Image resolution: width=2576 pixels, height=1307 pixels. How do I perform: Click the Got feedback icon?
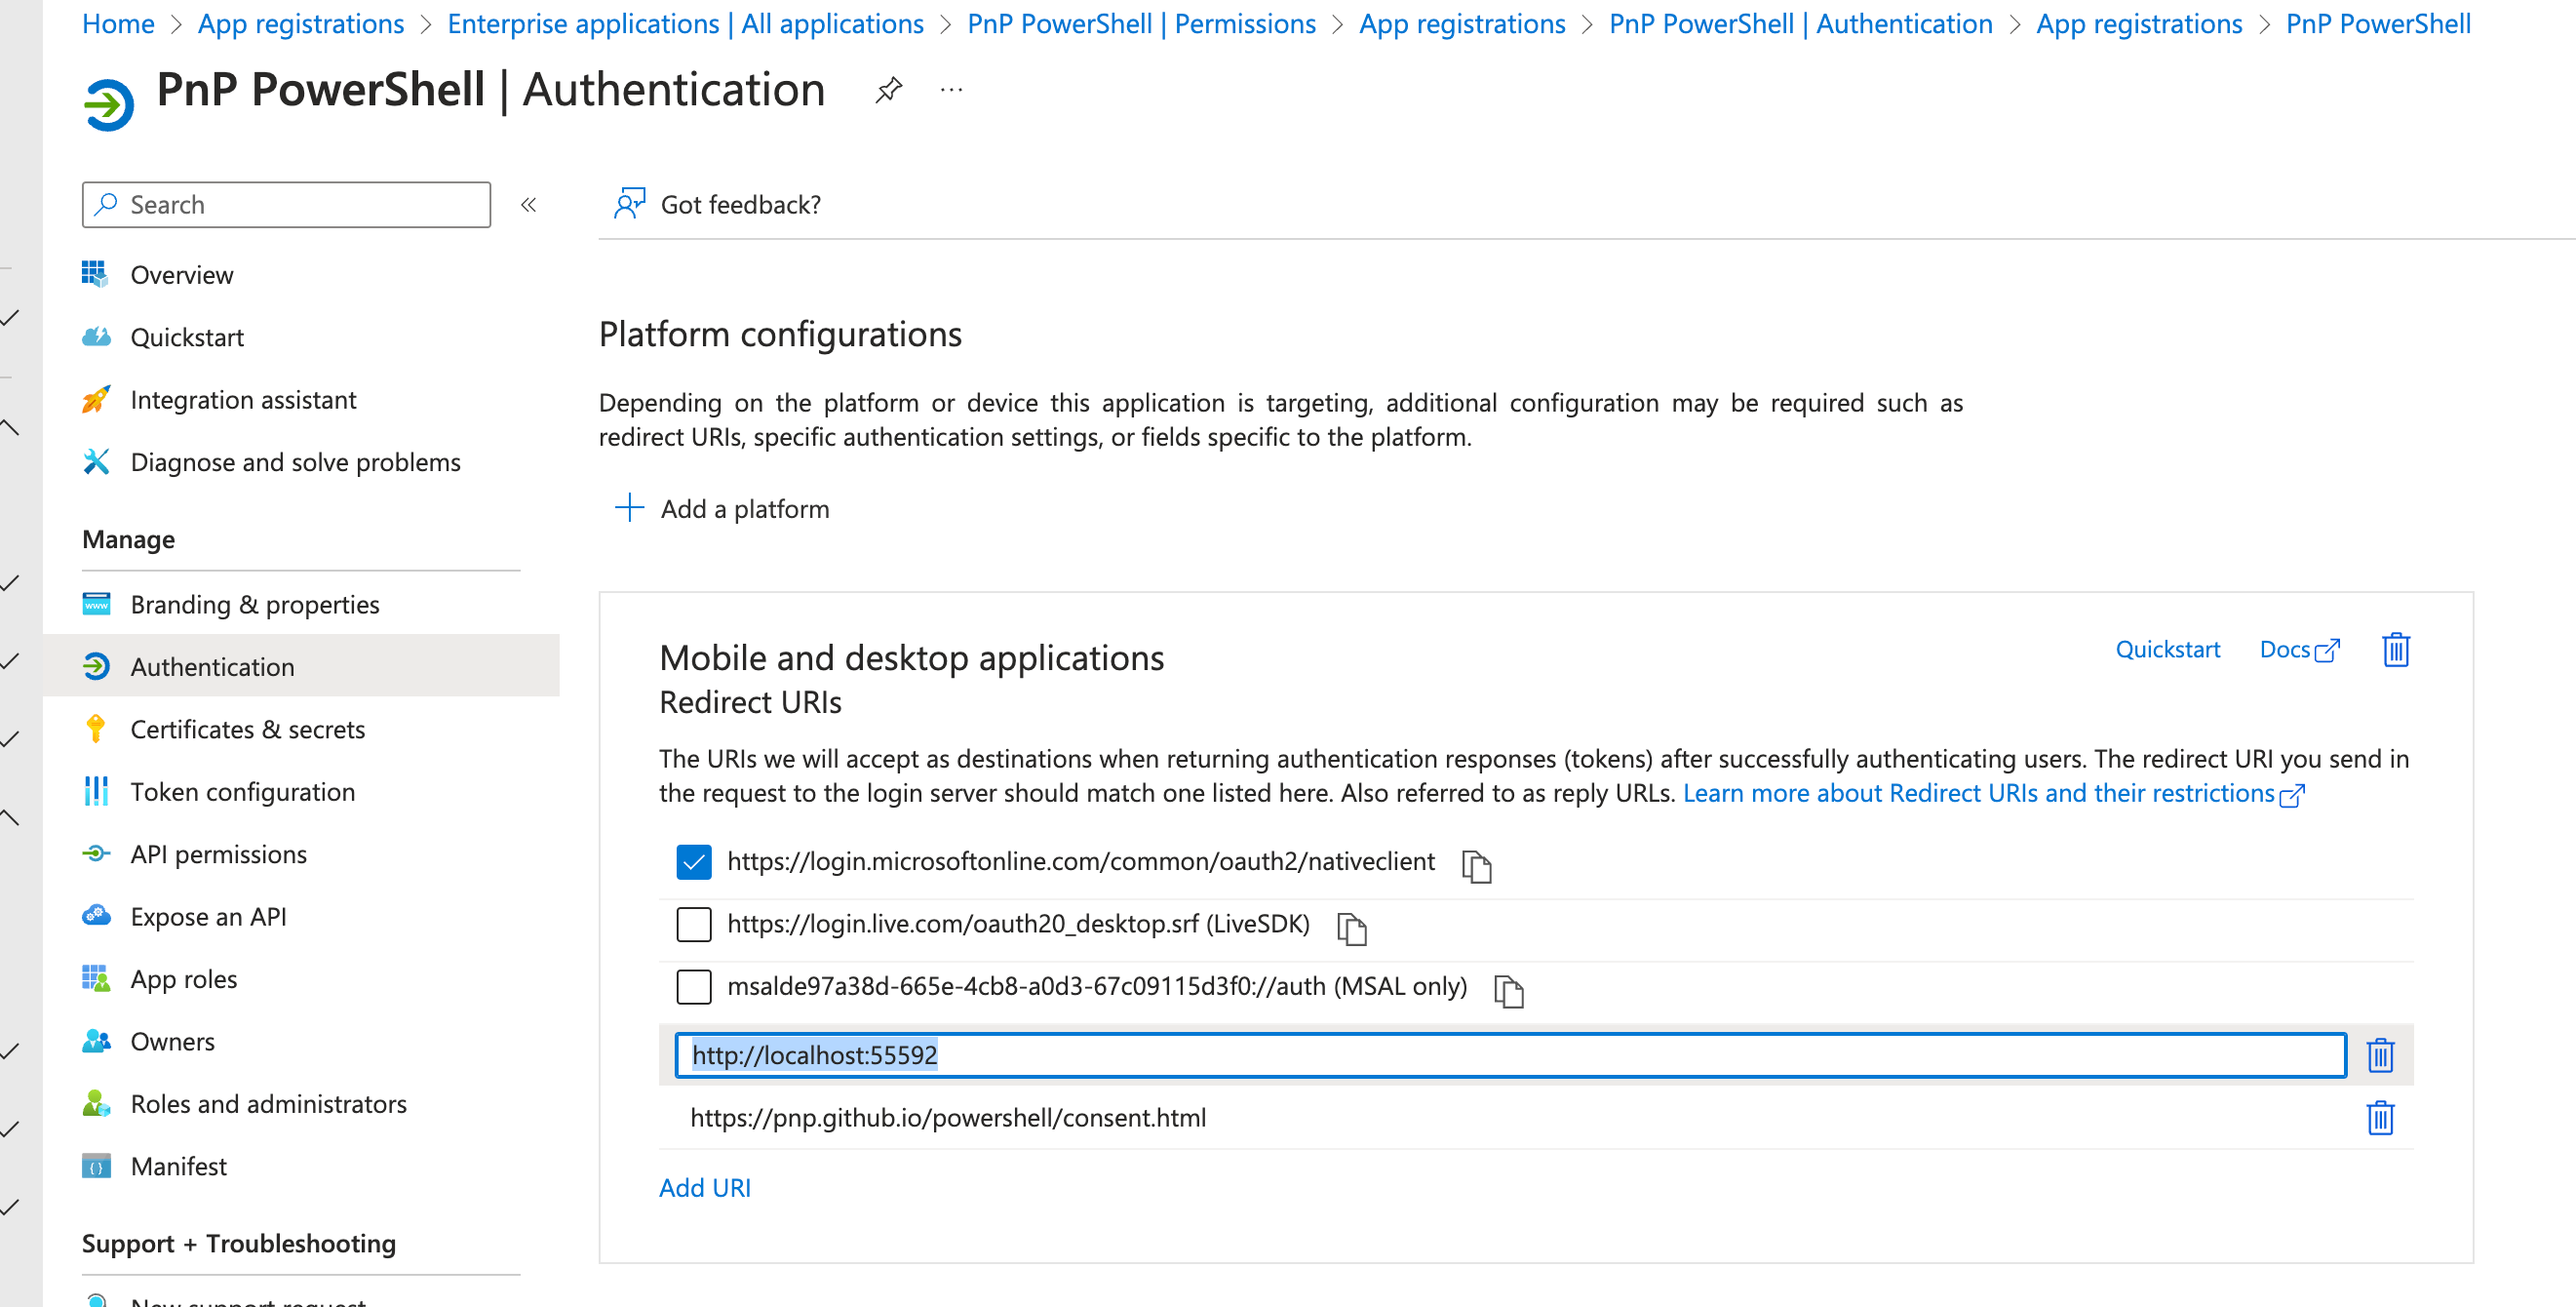click(630, 204)
